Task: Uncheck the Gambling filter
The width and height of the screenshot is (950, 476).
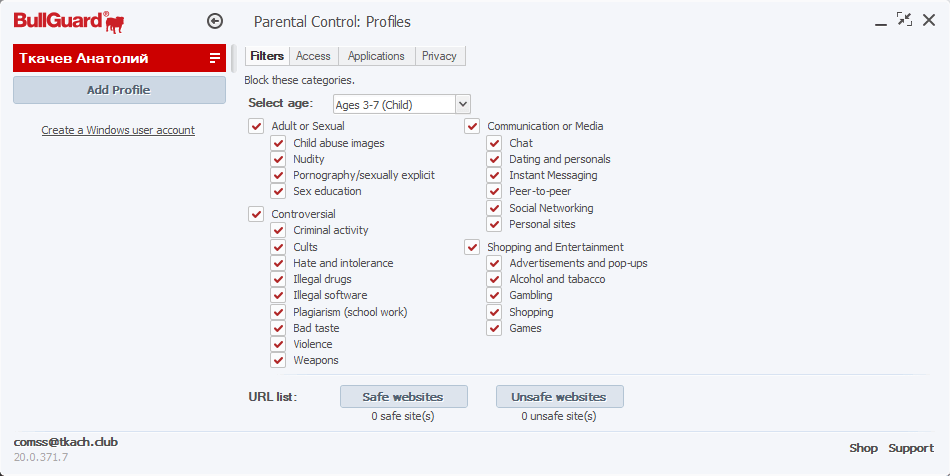Action: click(494, 295)
